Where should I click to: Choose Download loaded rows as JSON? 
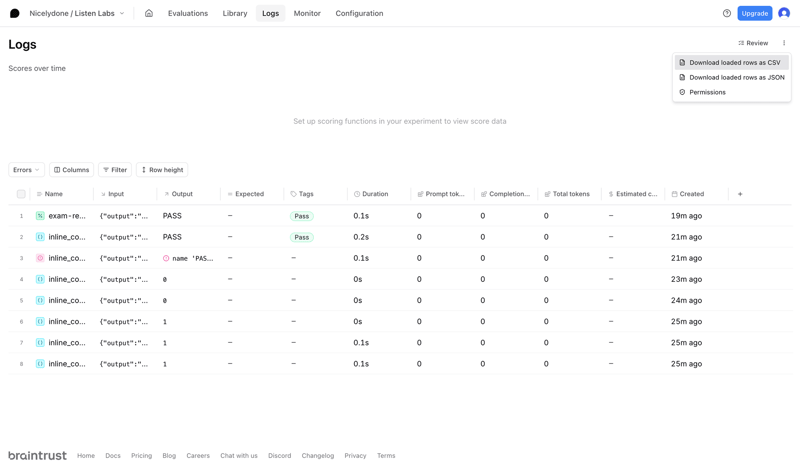(x=732, y=78)
